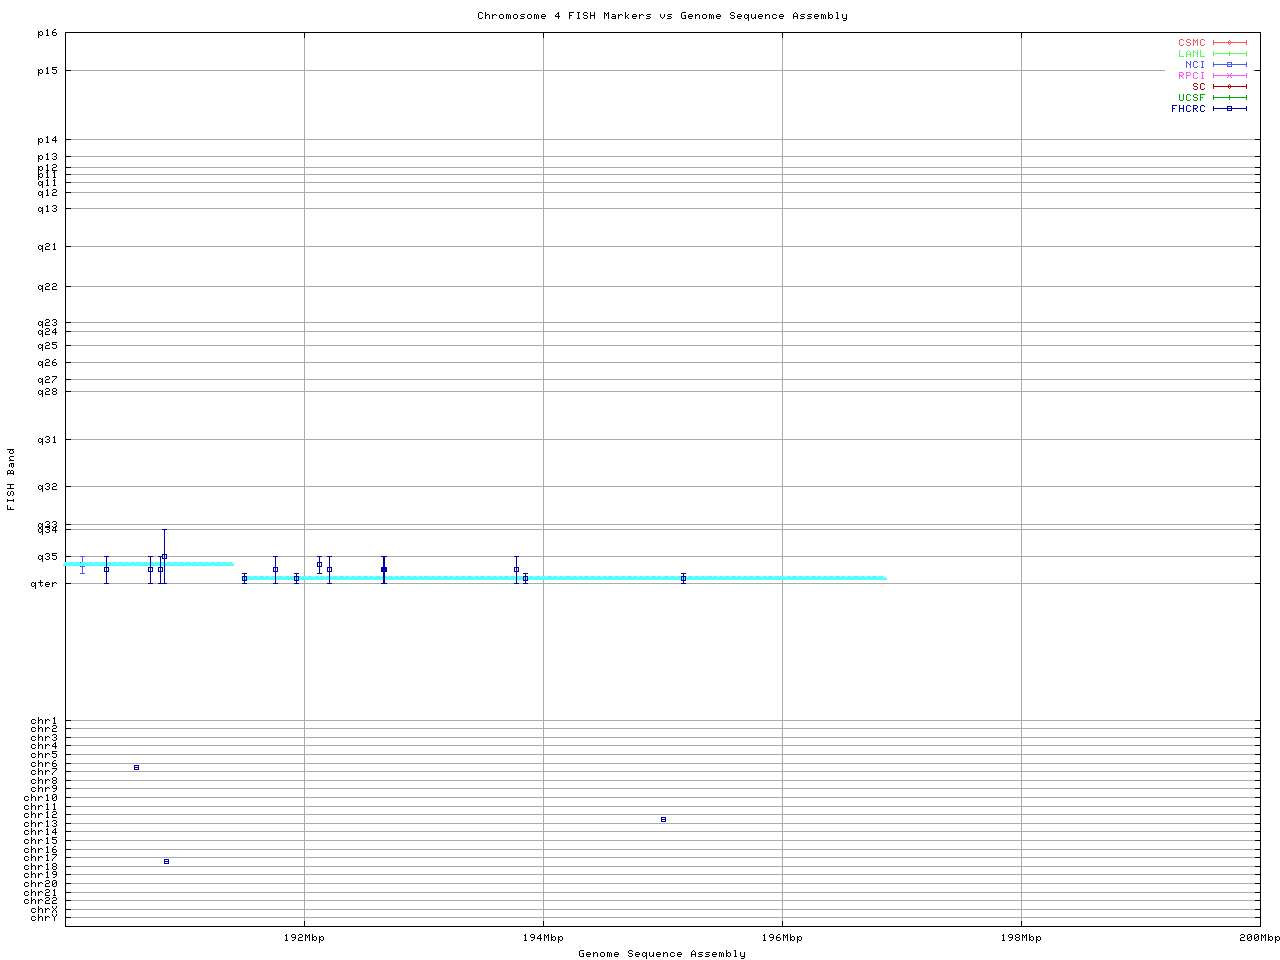Click the q22 band label

pos(48,287)
